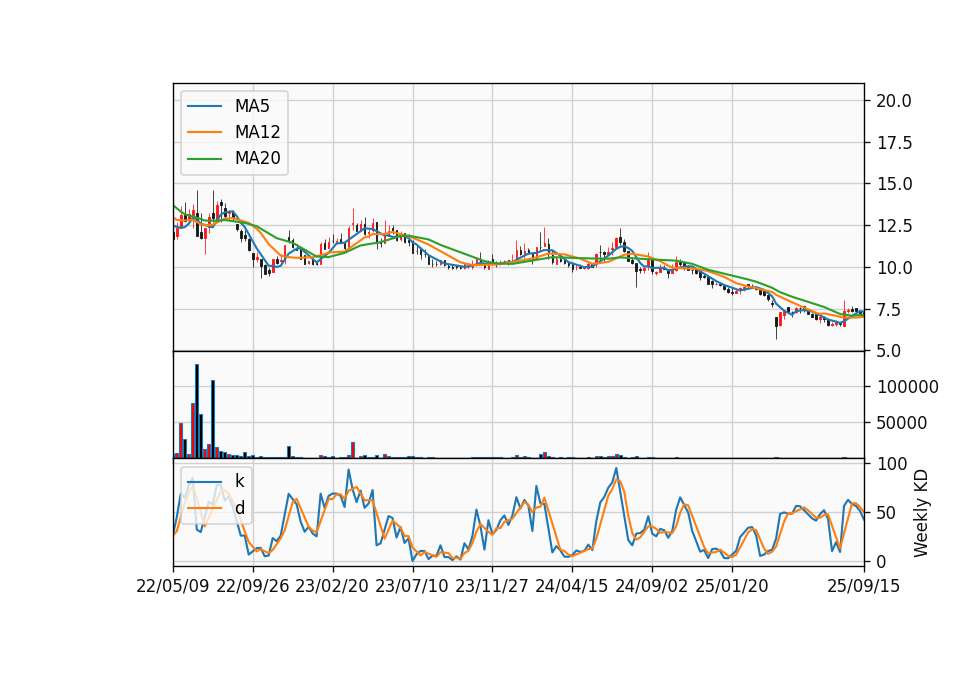
Task: Click the 17.5 price axis label
Action: (x=894, y=143)
